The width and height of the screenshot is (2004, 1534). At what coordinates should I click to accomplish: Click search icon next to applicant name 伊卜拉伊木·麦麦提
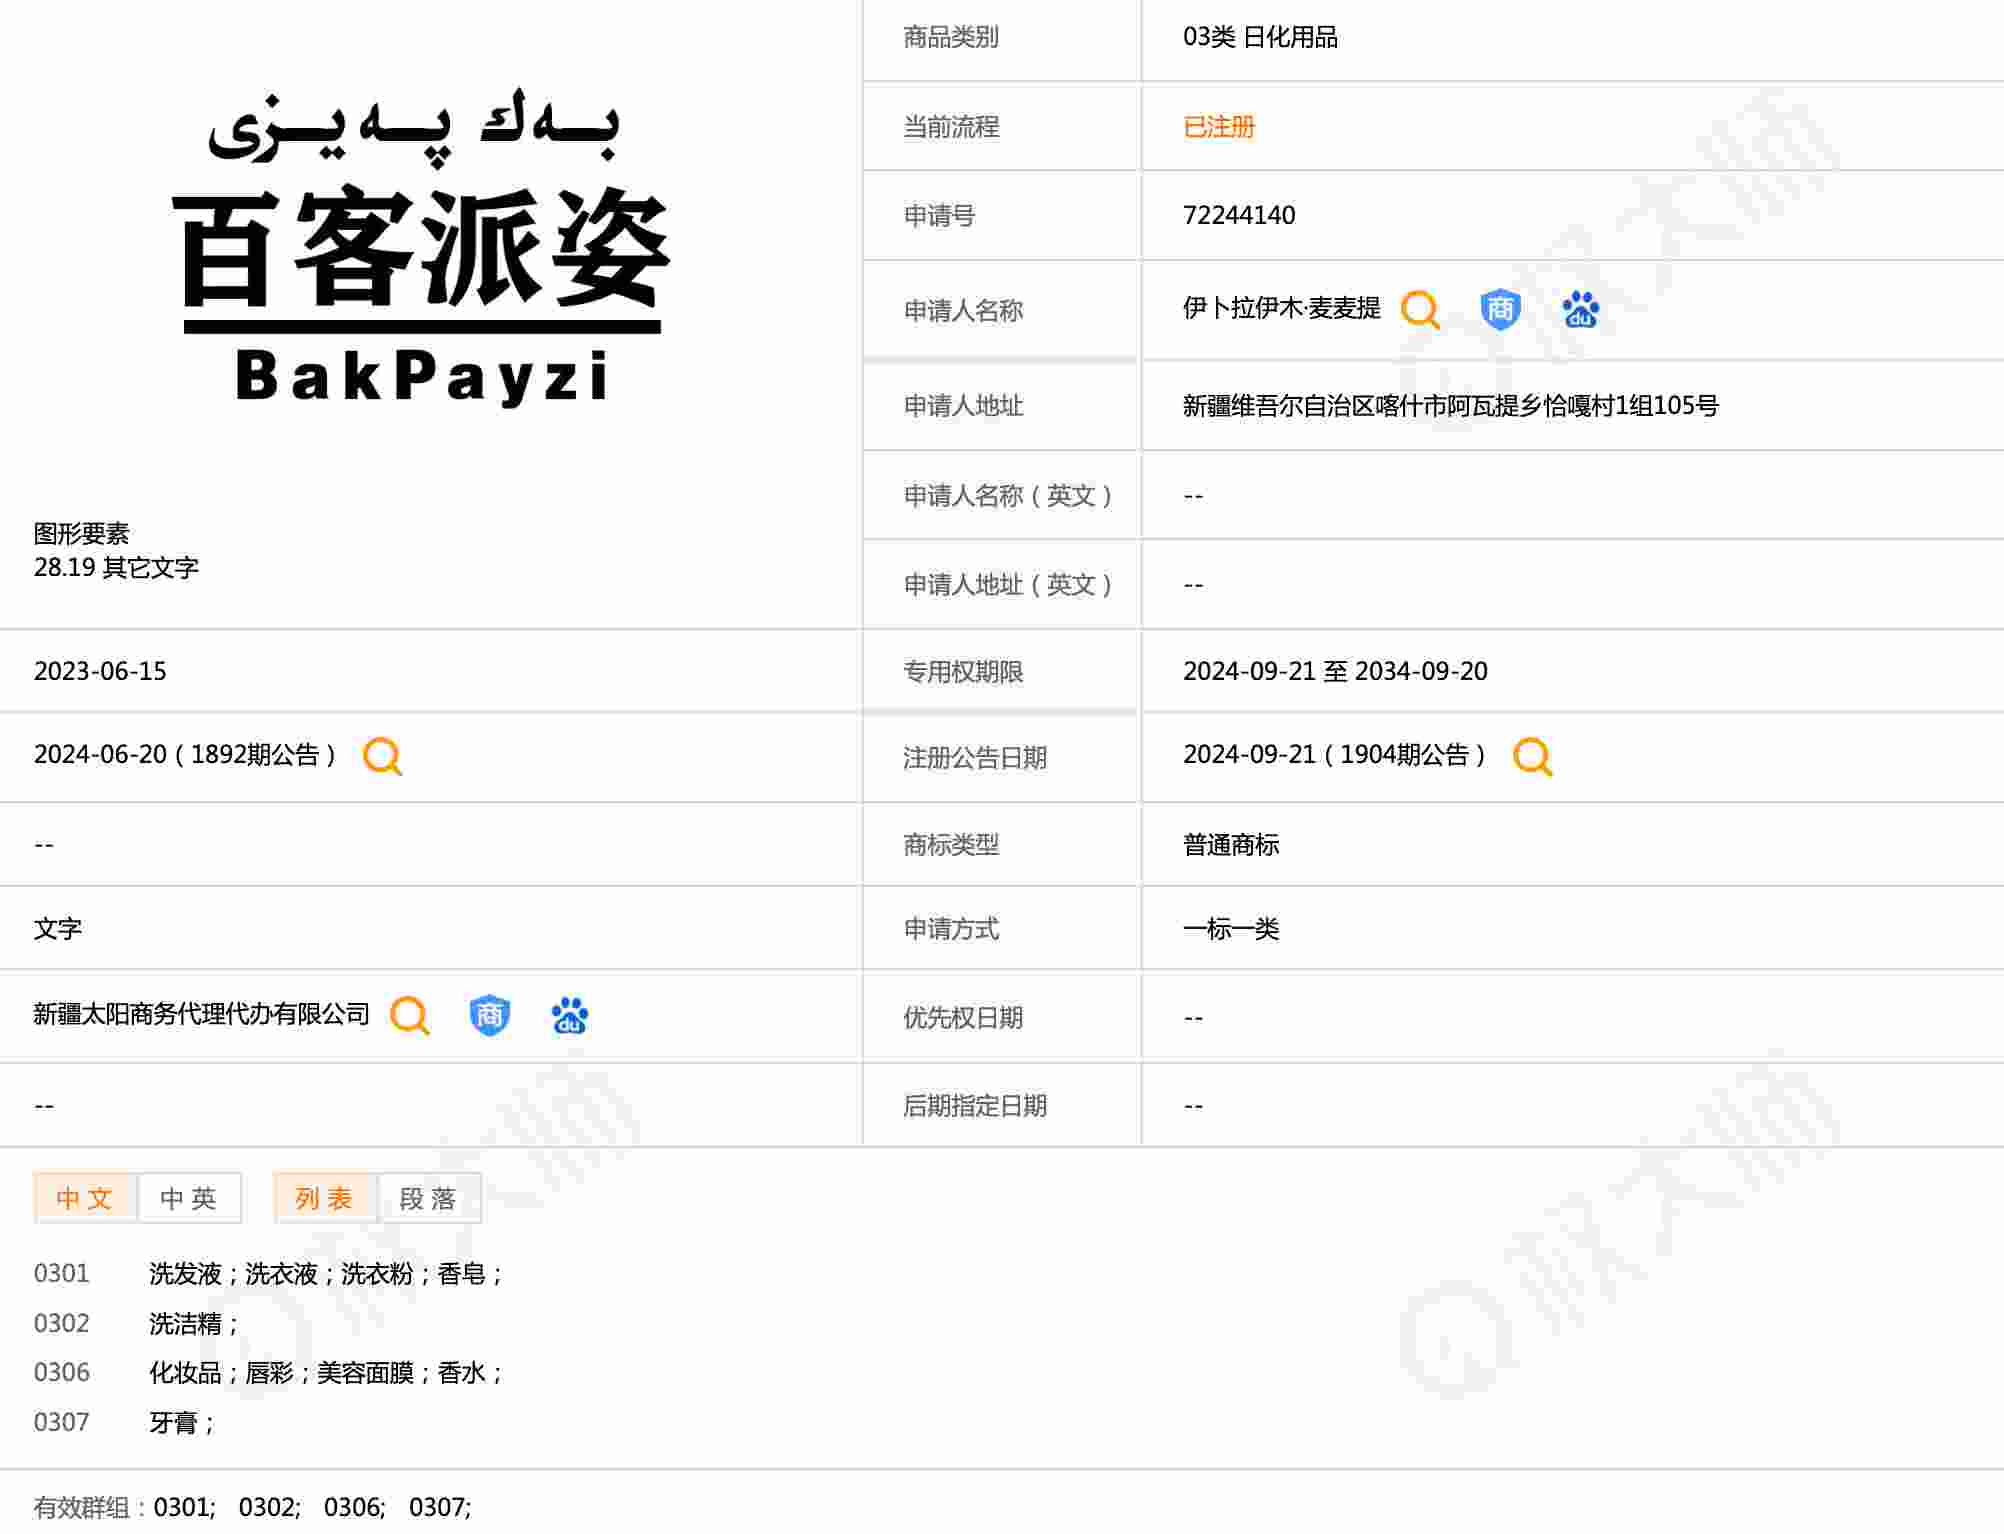coord(1420,310)
